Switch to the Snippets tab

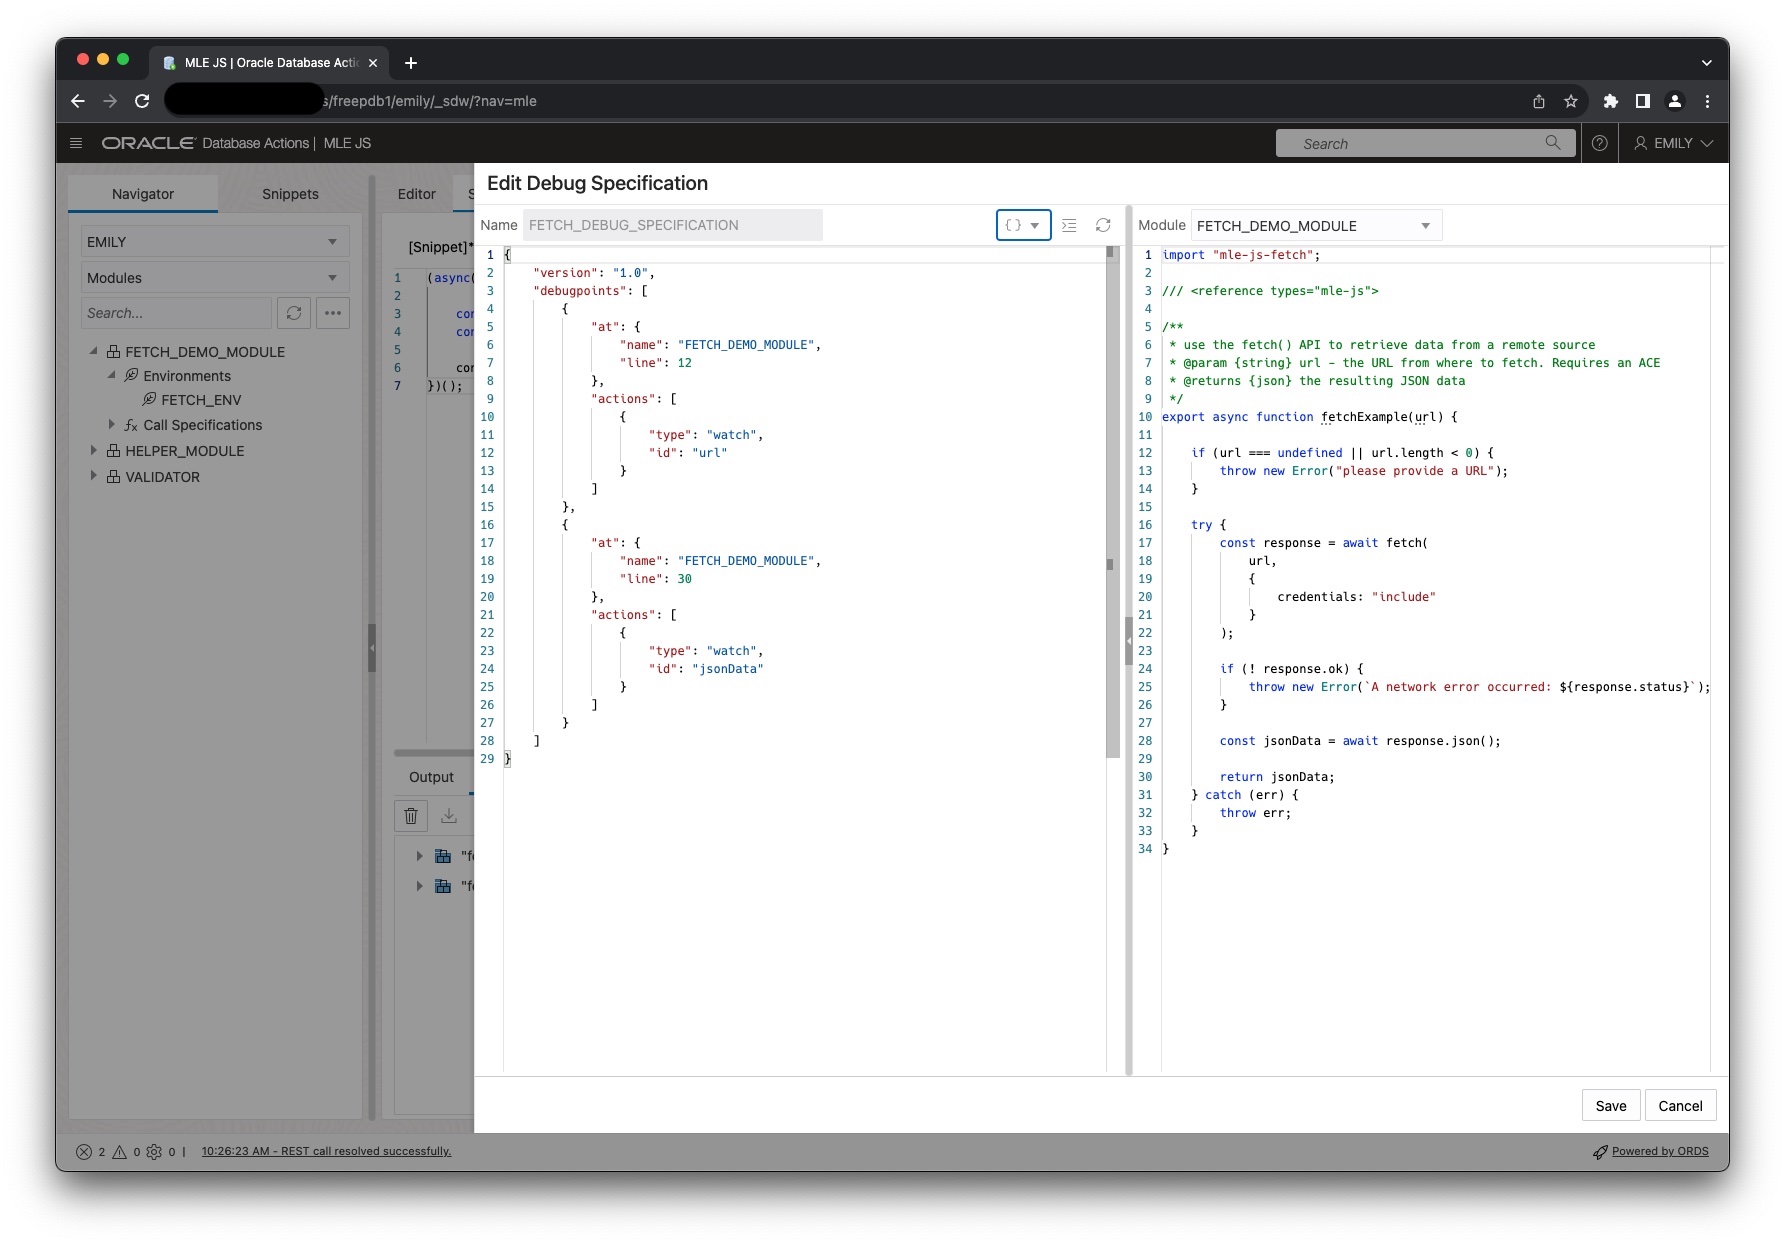tap(290, 193)
